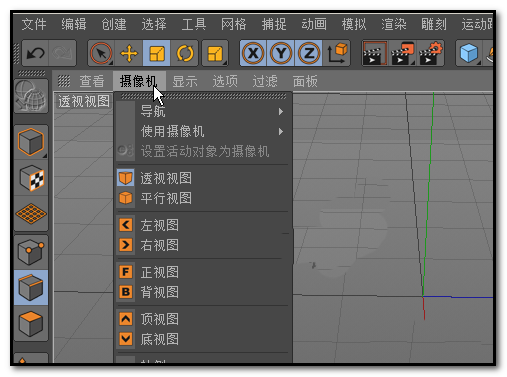Select the Move tool cross-arrows icon
This screenshot has width=507, height=377.
[x=129, y=53]
